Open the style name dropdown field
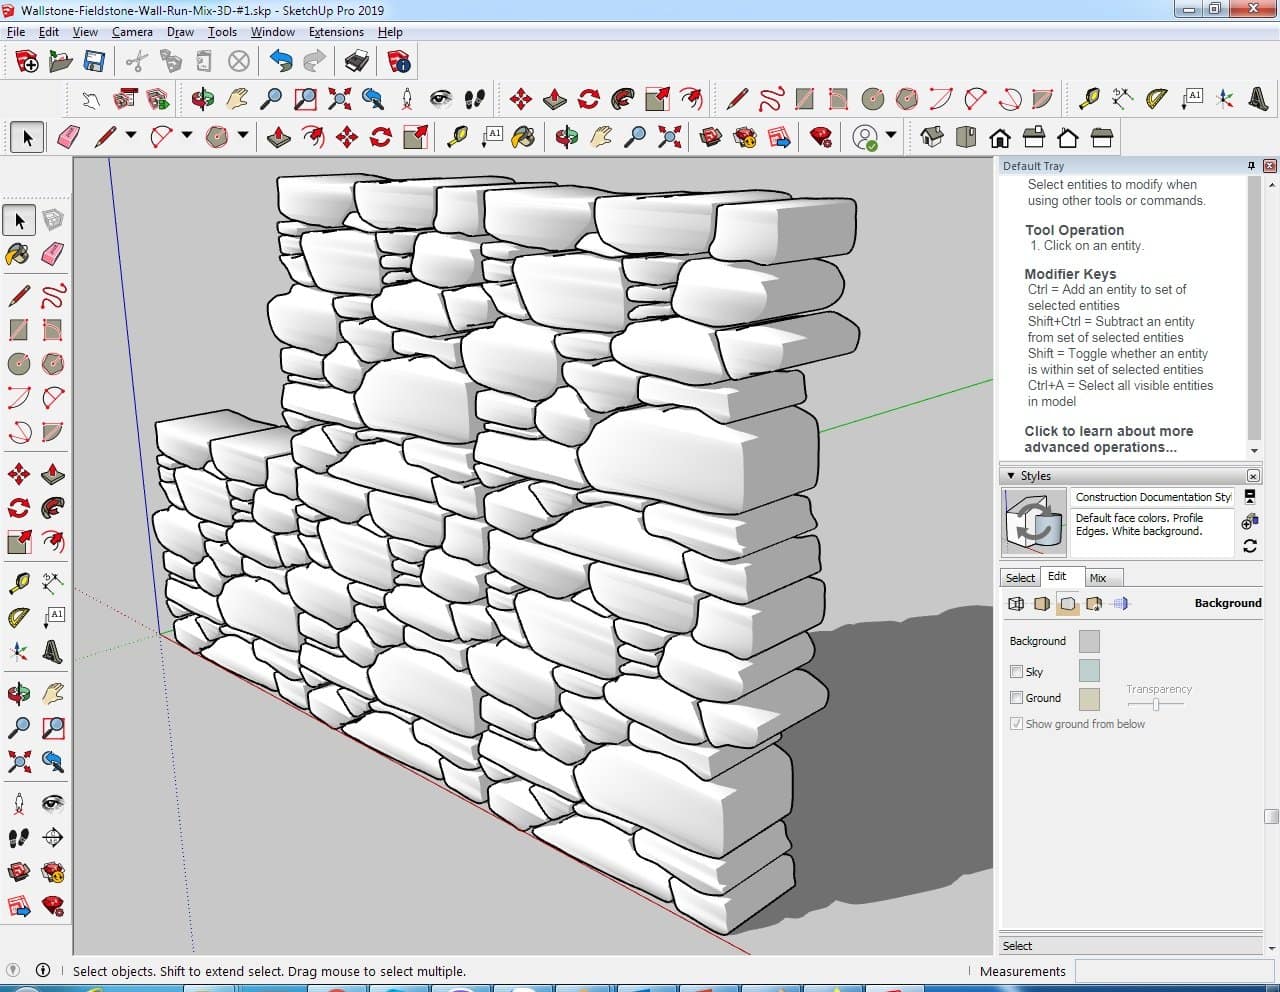This screenshot has width=1280, height=992. (1152, 497)
